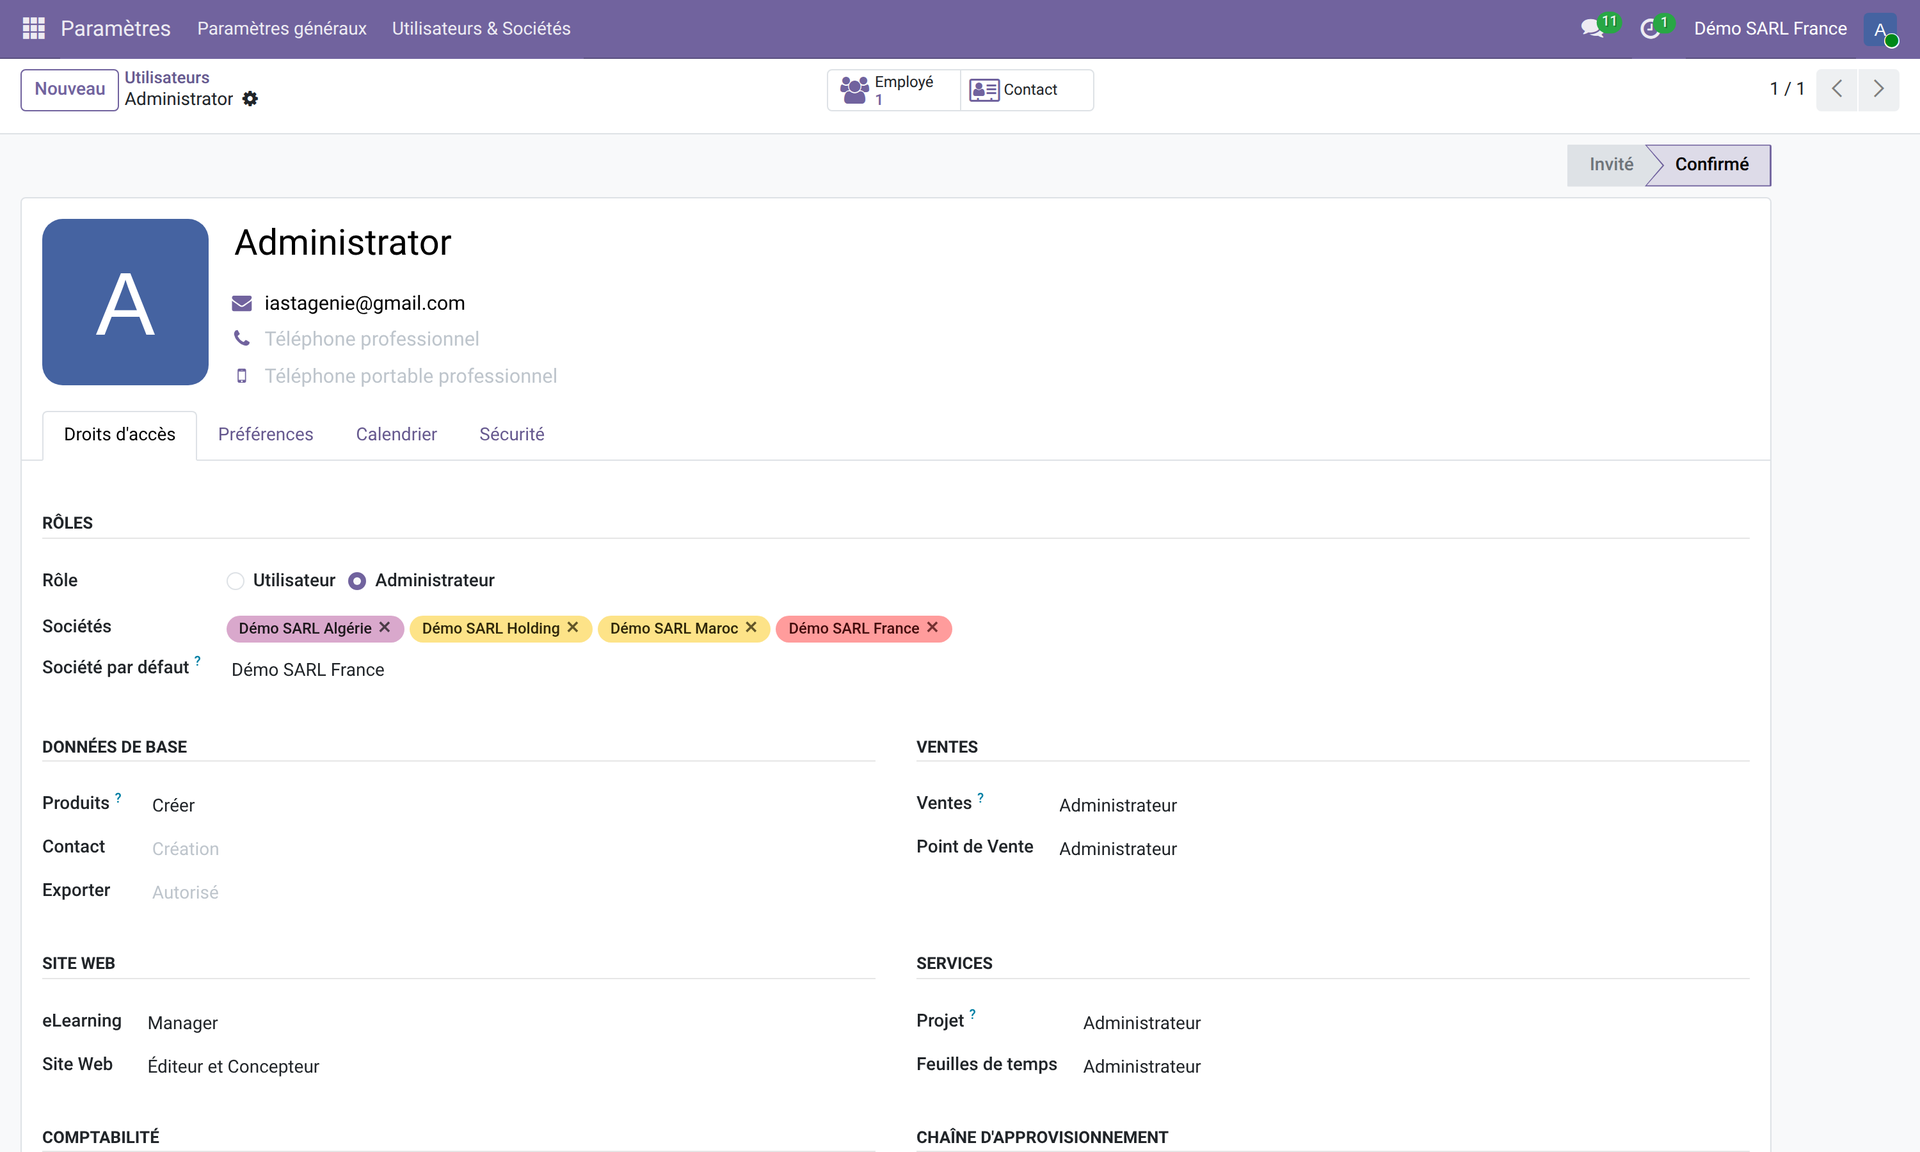Show help tooltip for Projet
Viewport: 1920px width, 1152px height.
pos(972,1015)
